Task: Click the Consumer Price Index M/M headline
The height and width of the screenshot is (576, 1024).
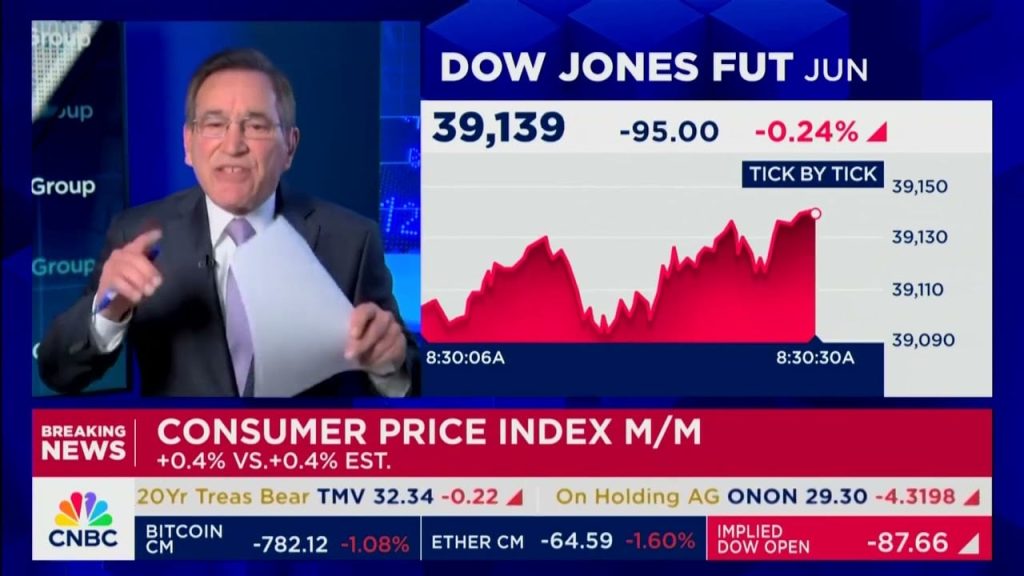Action: point(429,431)
